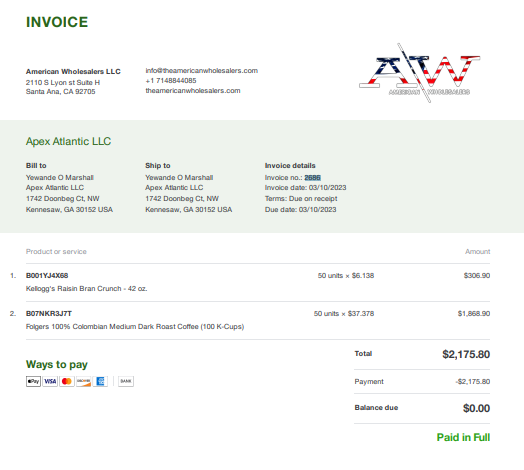The height and width of the screenshot is (470, 524).
Task: Click Yewande O Marshall under Ship to
Action: [x=179, y=178]
